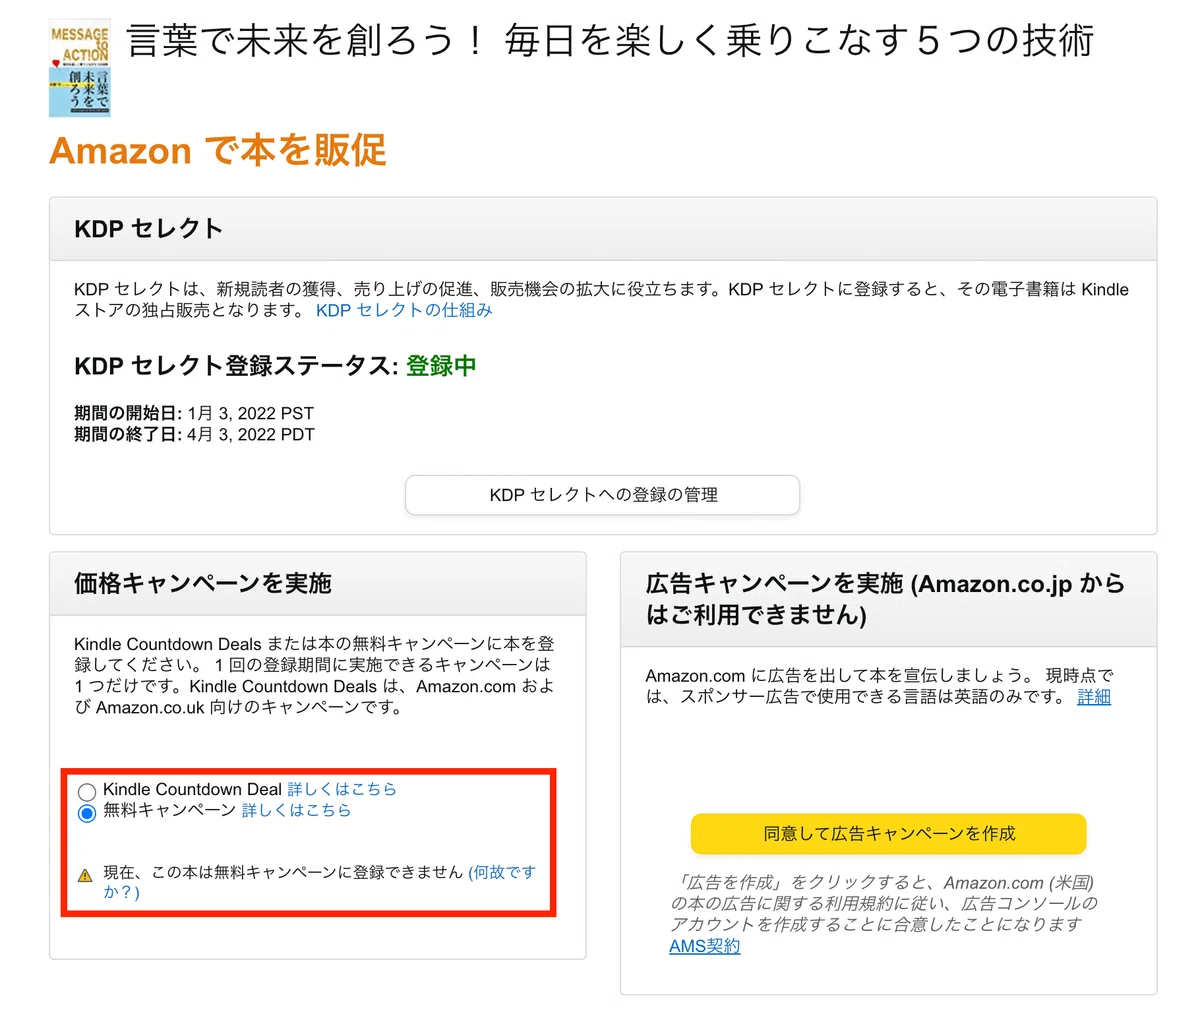Click the 広告キャンペーンを実施 panel header

click(x=888, y=599)
